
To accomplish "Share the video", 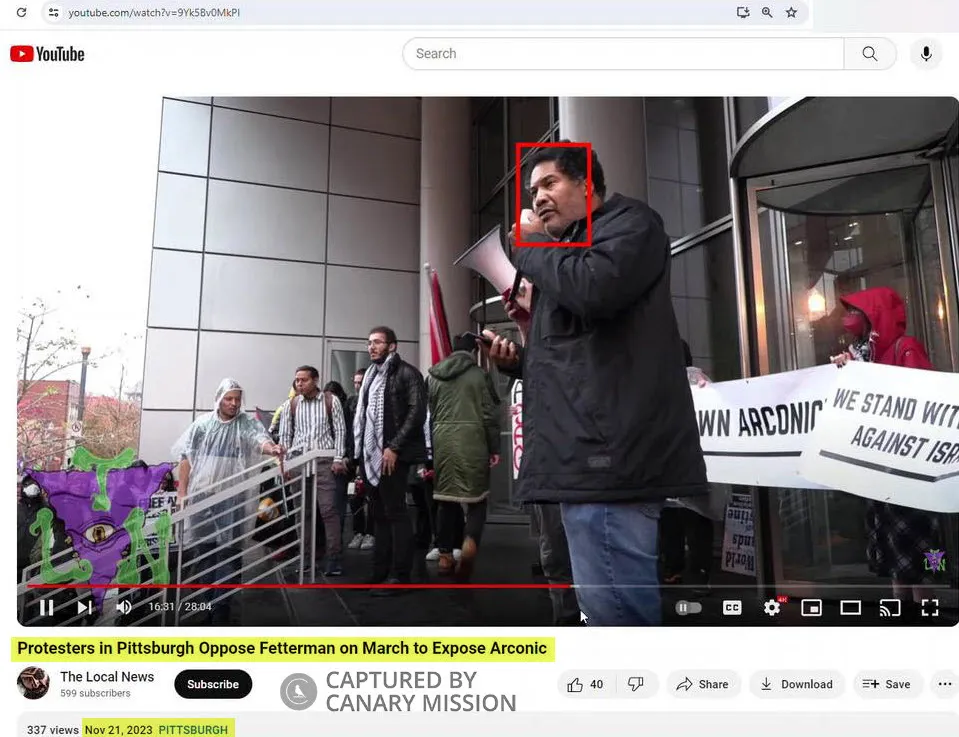I will (x=703, y=684).
